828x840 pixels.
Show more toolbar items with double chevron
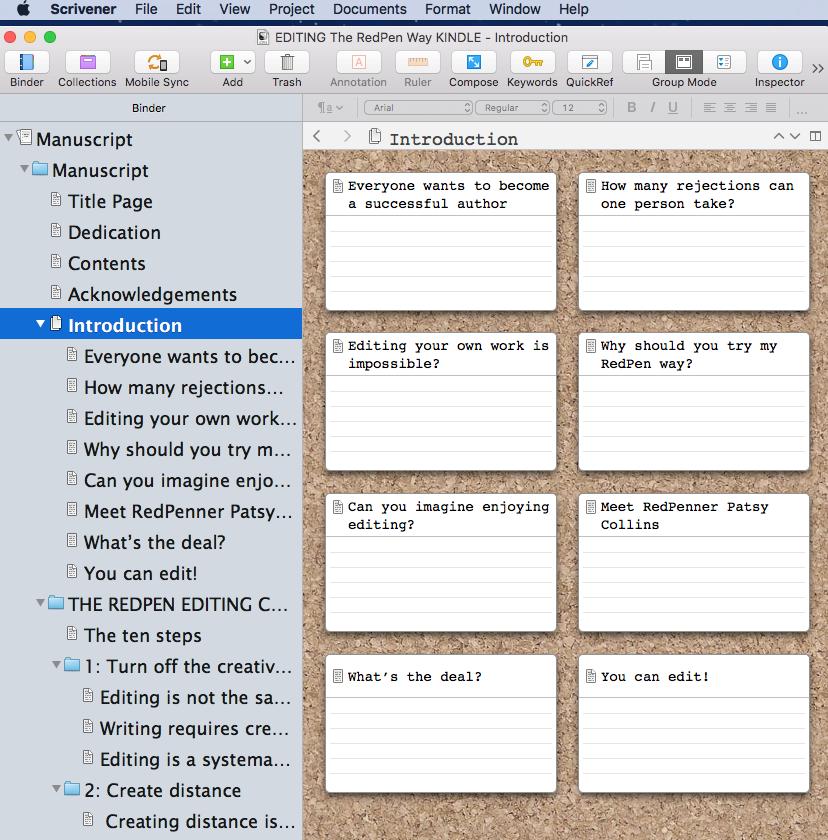817,69
